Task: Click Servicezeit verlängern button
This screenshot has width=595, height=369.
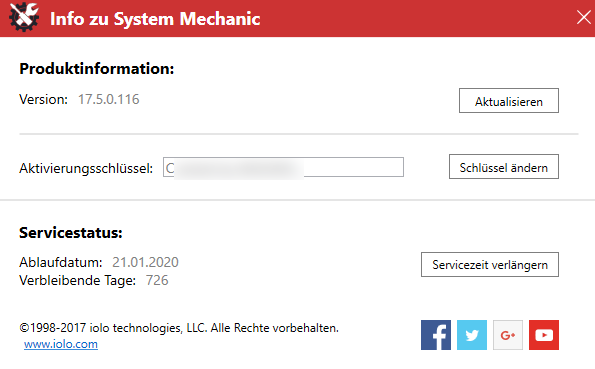Action: point(490,265)
